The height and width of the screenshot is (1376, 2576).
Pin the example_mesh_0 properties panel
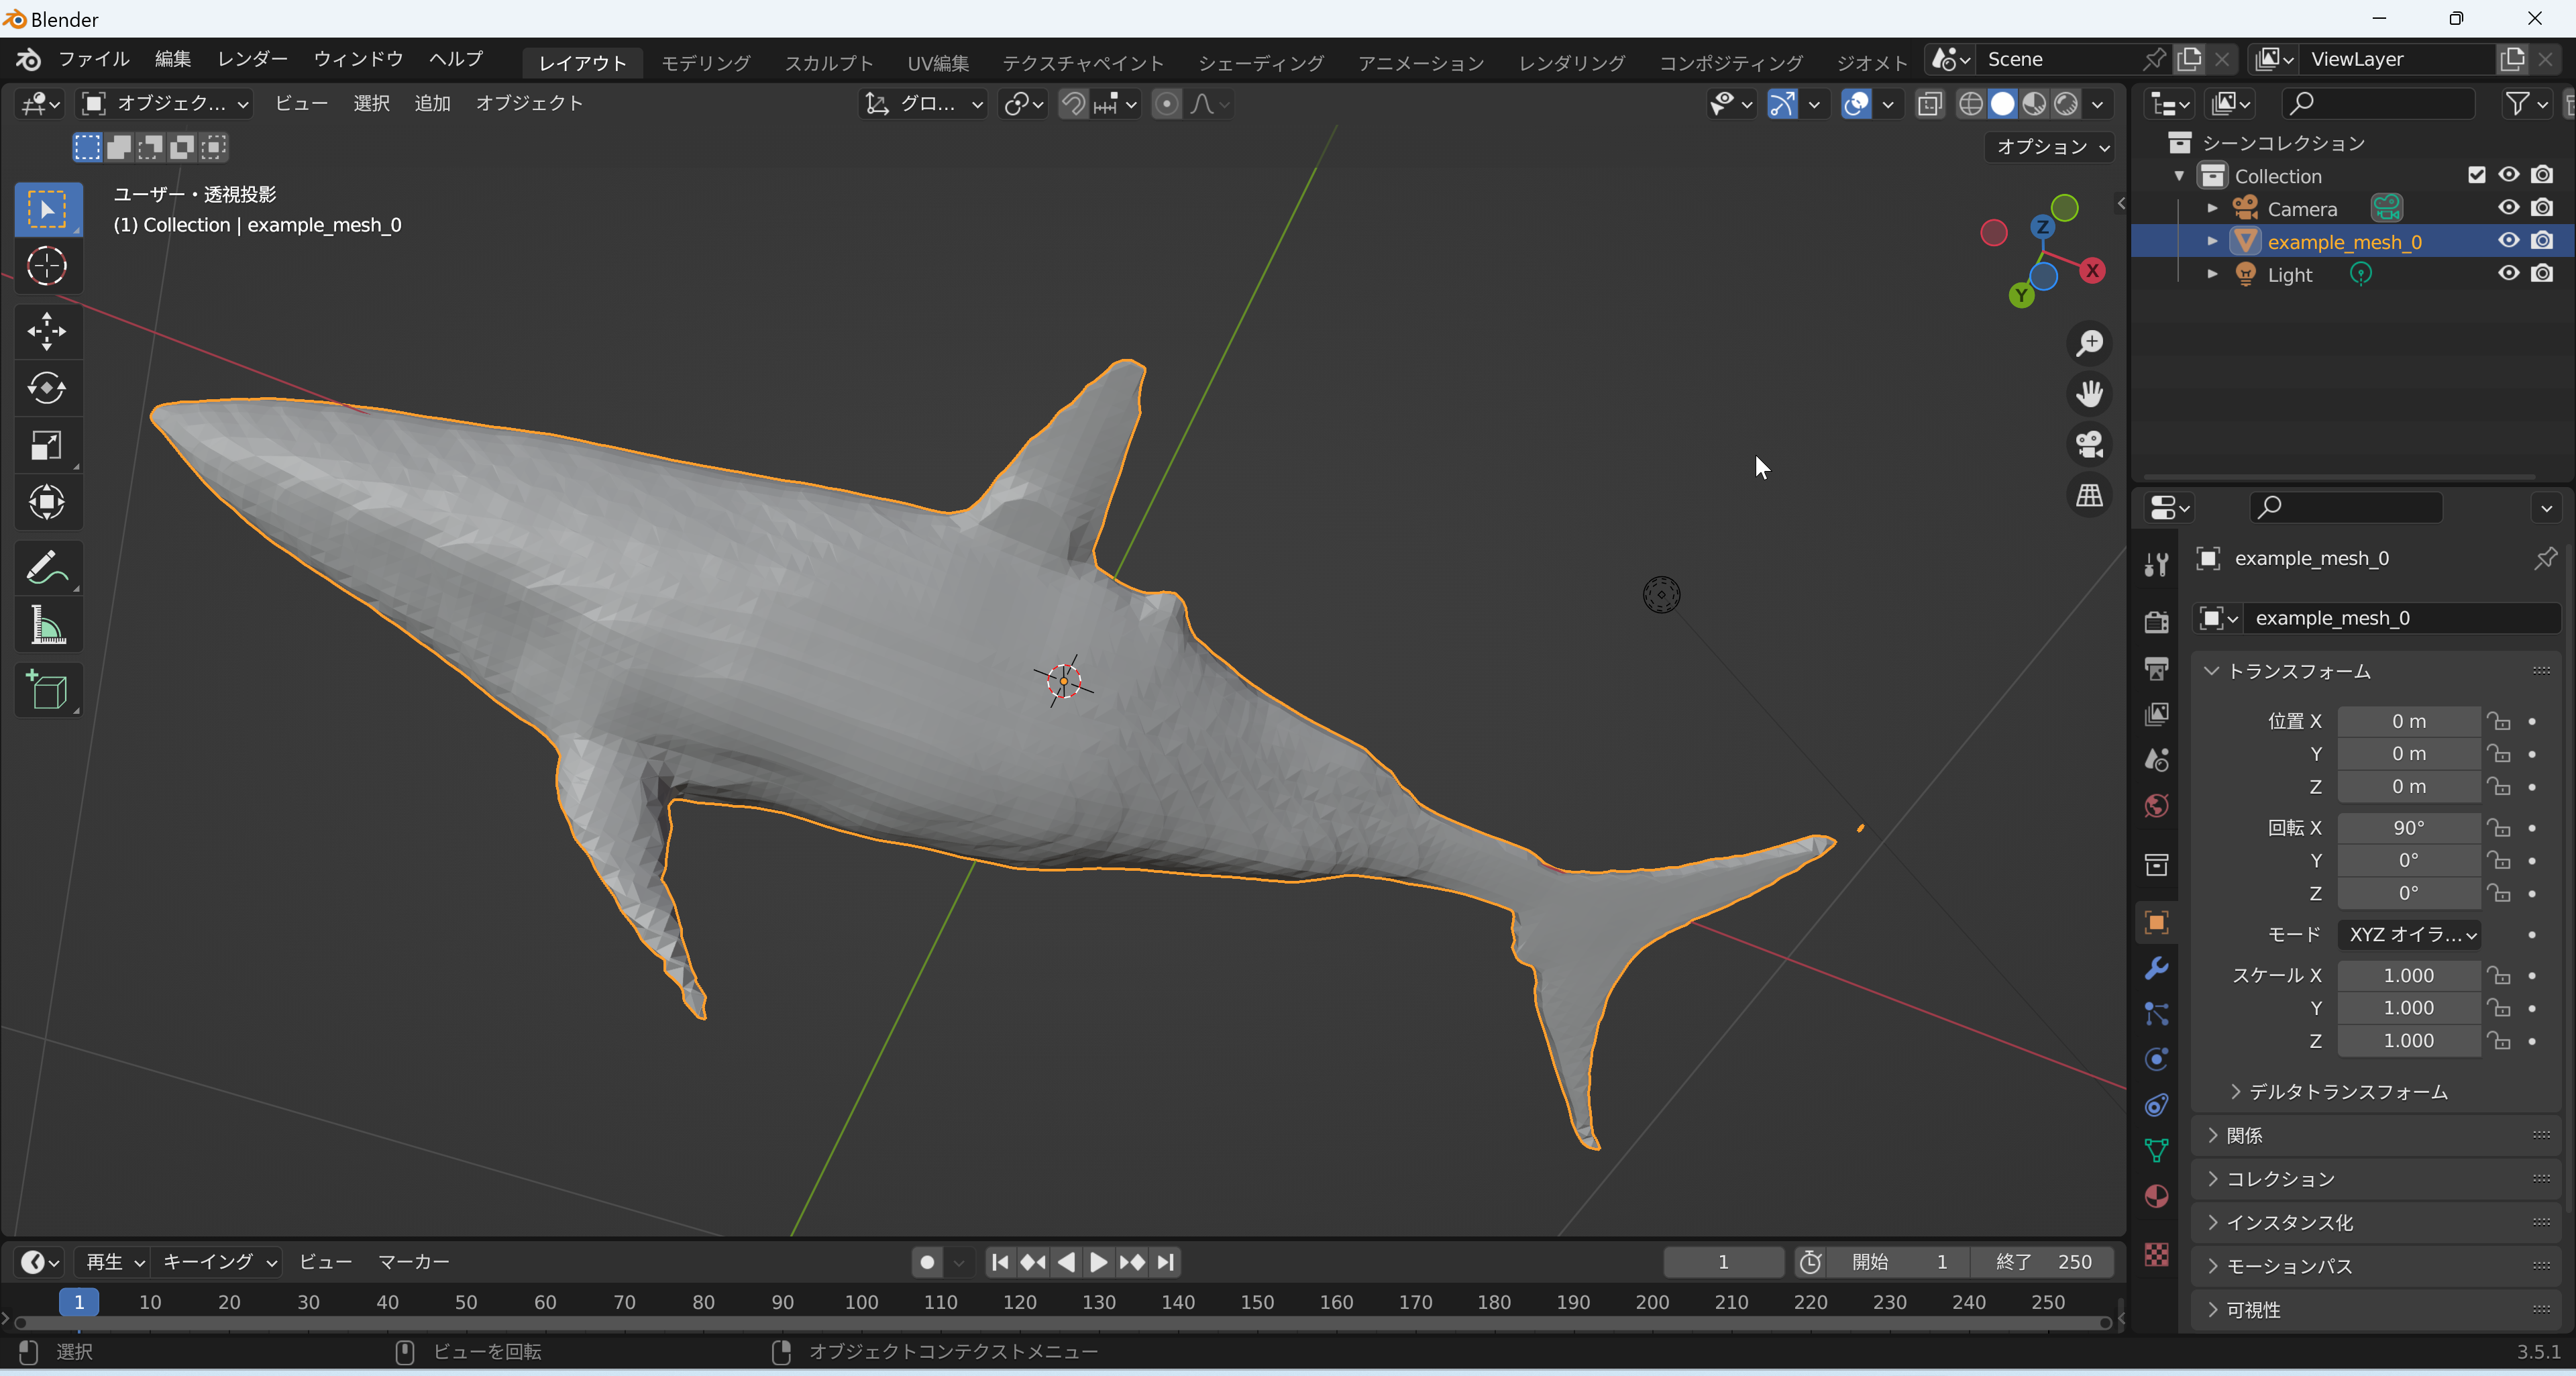2545,558
